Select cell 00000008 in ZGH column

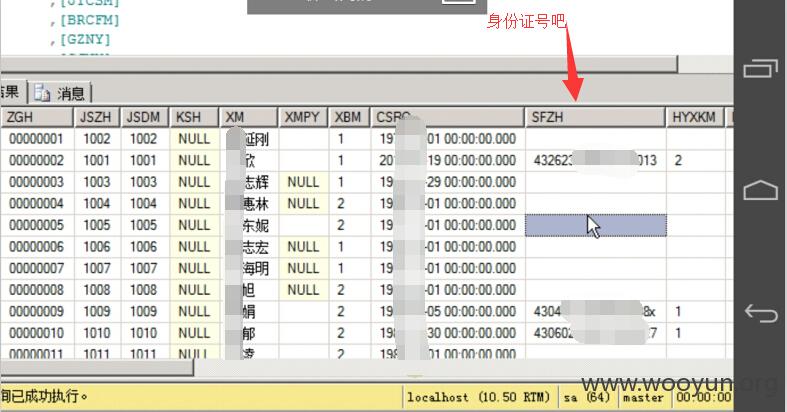pyautogui.click(x=38, y=290)
